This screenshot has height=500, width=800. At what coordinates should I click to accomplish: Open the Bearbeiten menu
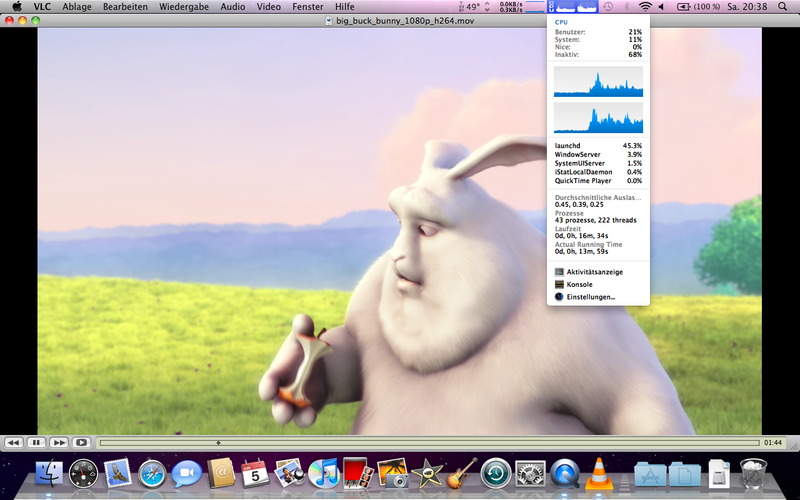[x=125, y=7]
